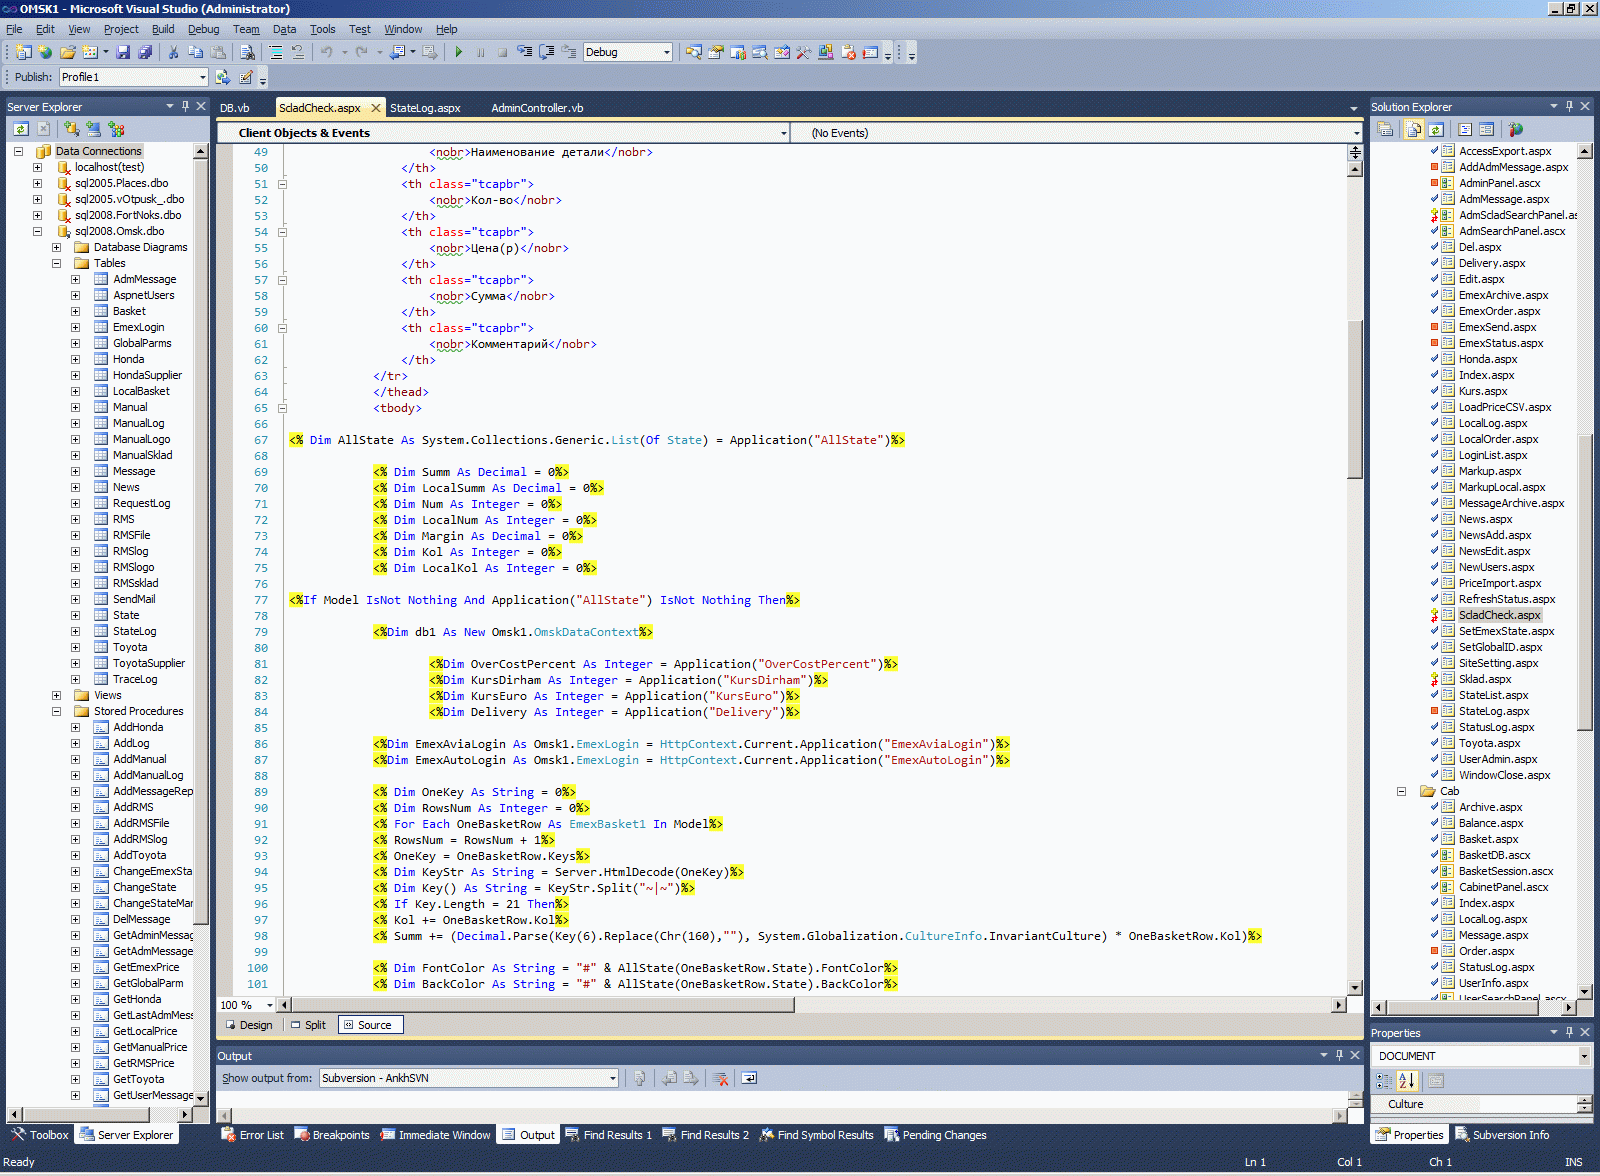Click the Connect to Database icon
Image resolution: width=1600 pixels, height=1176 pixels.
pyautogui.click(x=71, y=129)
